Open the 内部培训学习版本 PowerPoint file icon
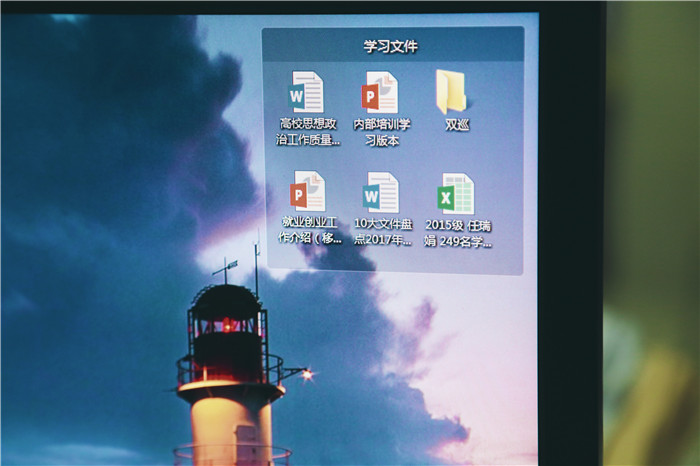The image size is (700, 466). tap(380, 92)
